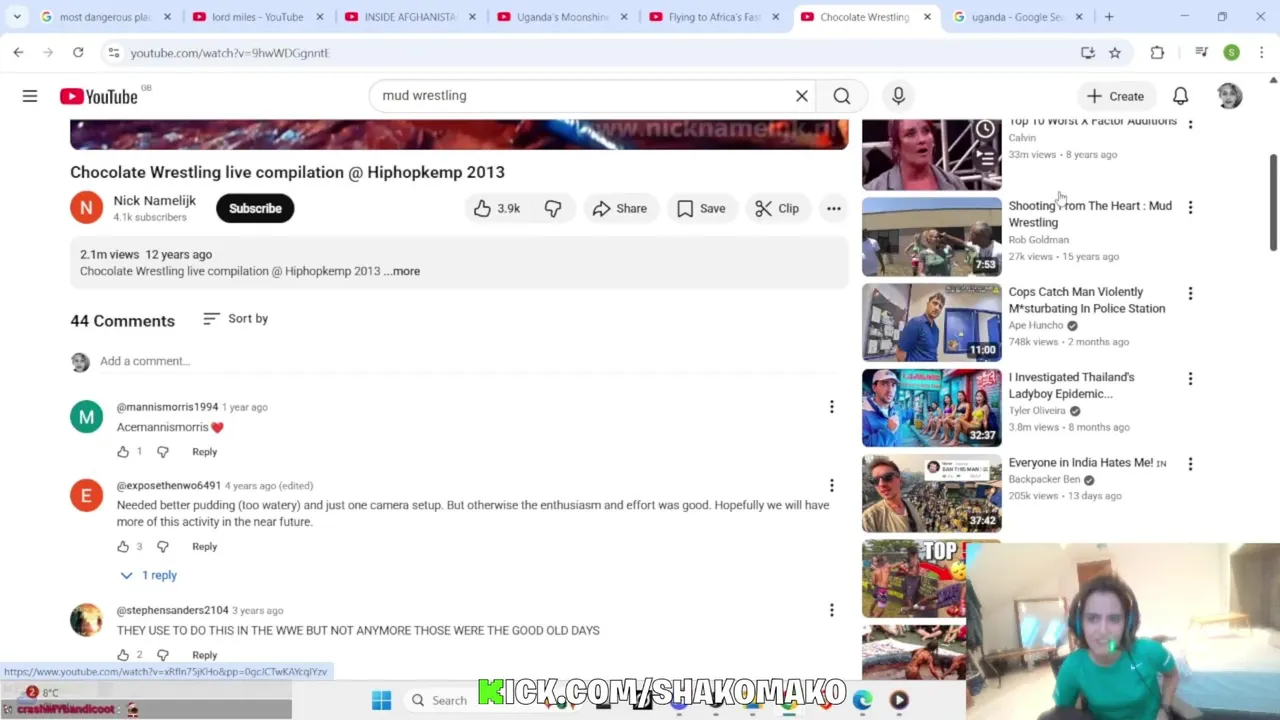Open the notifications bell
The image size is (1280, 720).
point(1180,96)
